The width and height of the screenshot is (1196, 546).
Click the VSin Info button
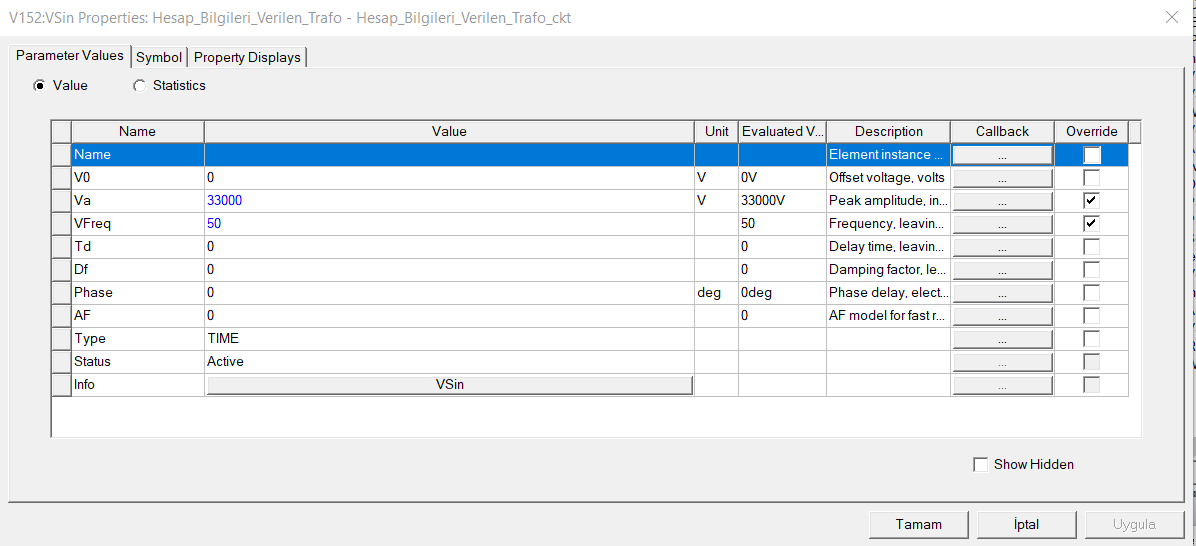click(449, 385)
